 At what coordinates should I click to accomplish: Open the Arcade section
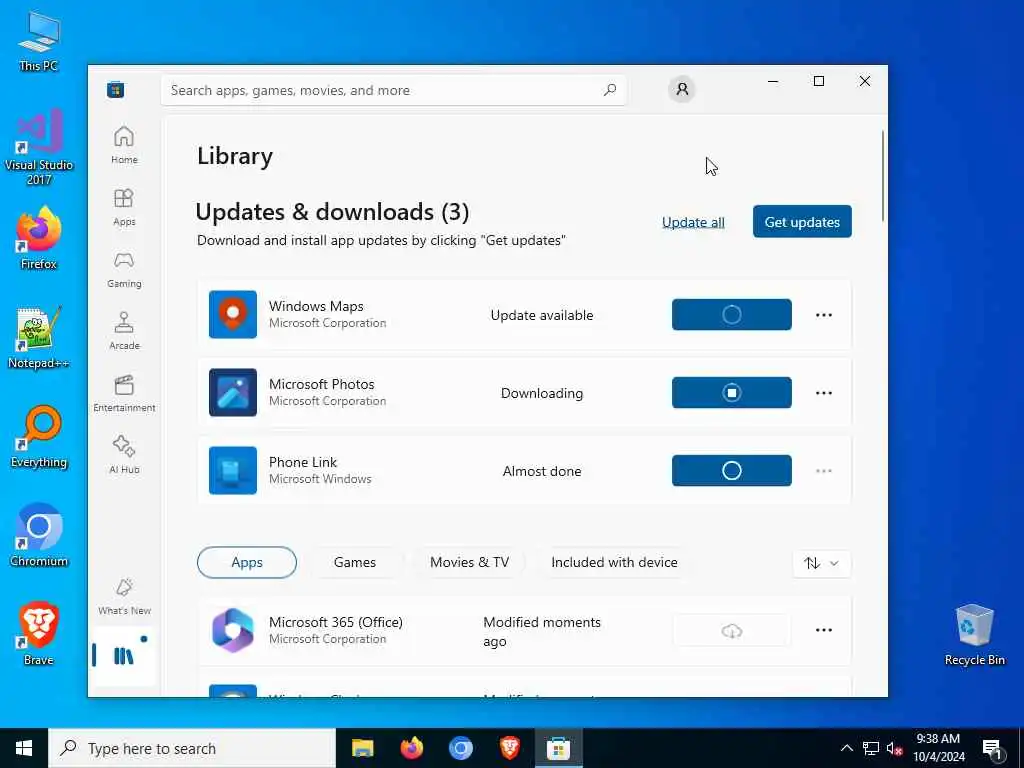124,331
